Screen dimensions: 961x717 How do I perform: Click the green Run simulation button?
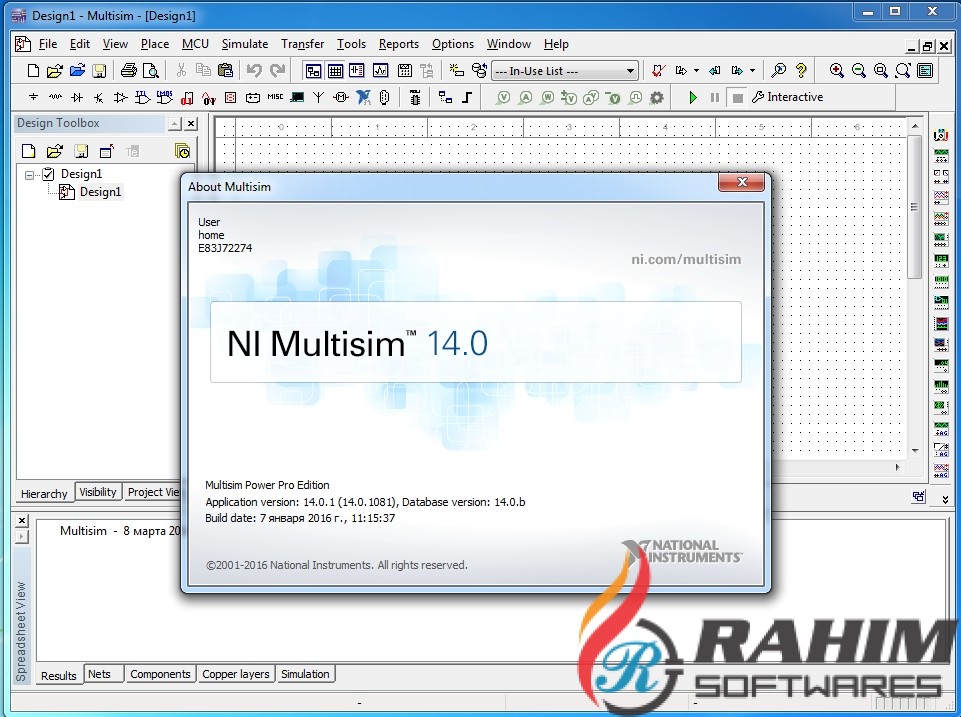(693, 97)
